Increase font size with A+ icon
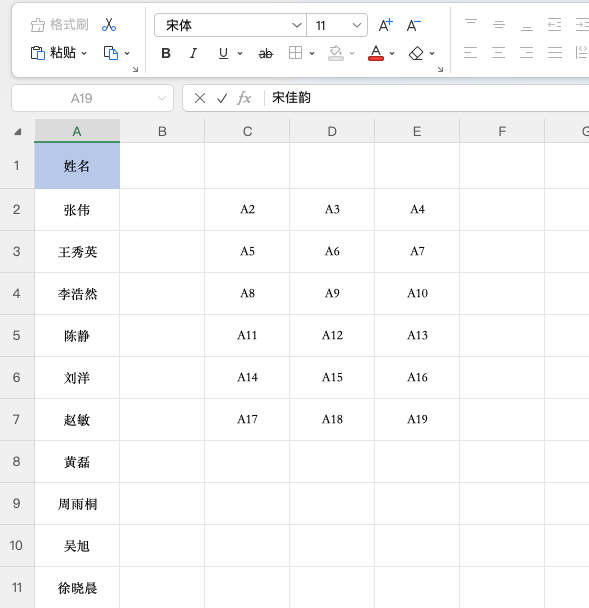Screen dimensions: 589x608 385,25
